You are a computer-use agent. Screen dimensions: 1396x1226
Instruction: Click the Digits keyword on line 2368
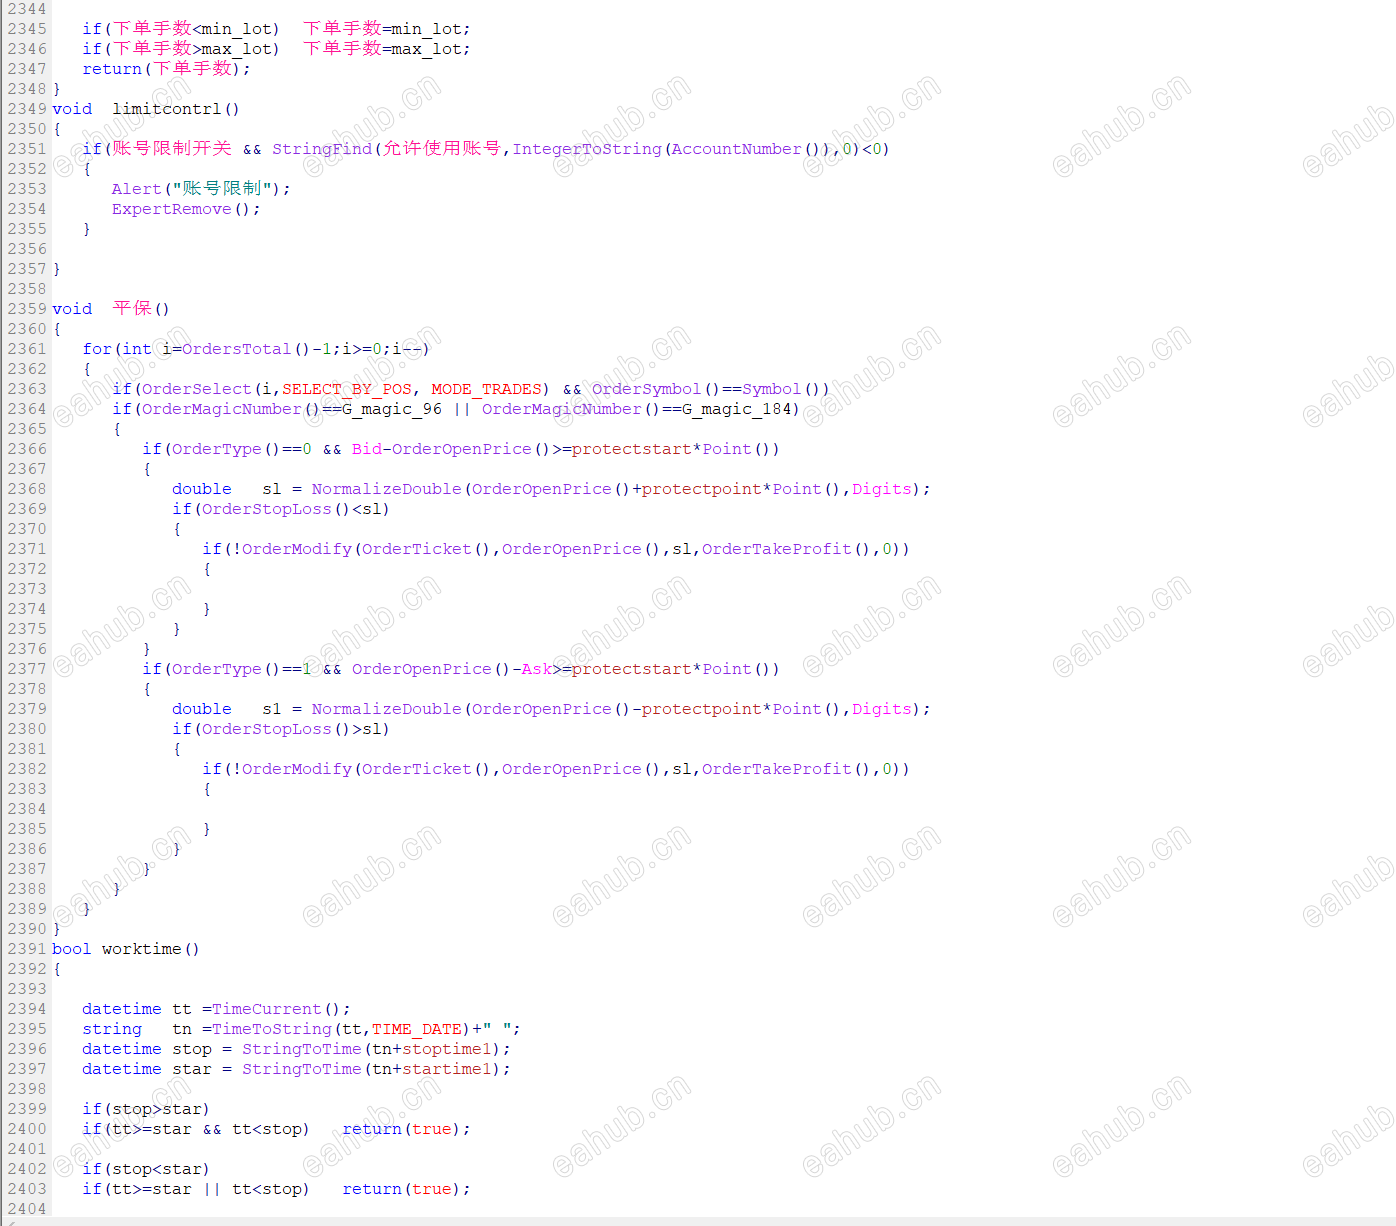click(x=882, y=489)
